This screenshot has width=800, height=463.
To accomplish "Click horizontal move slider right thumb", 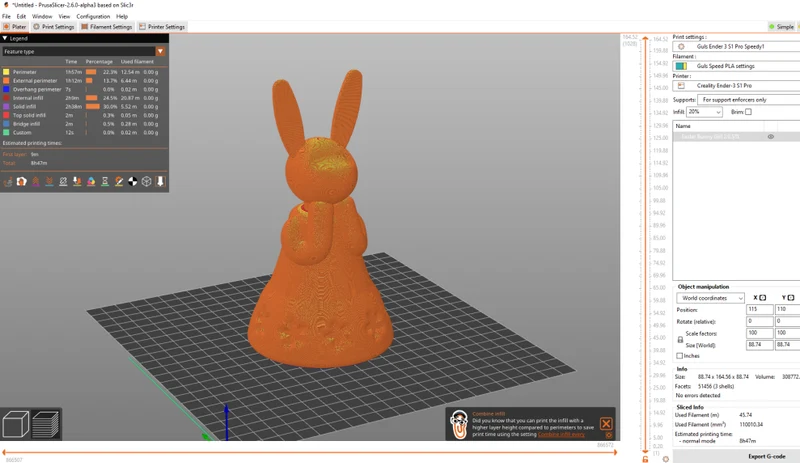I will [x=615, y=452].
